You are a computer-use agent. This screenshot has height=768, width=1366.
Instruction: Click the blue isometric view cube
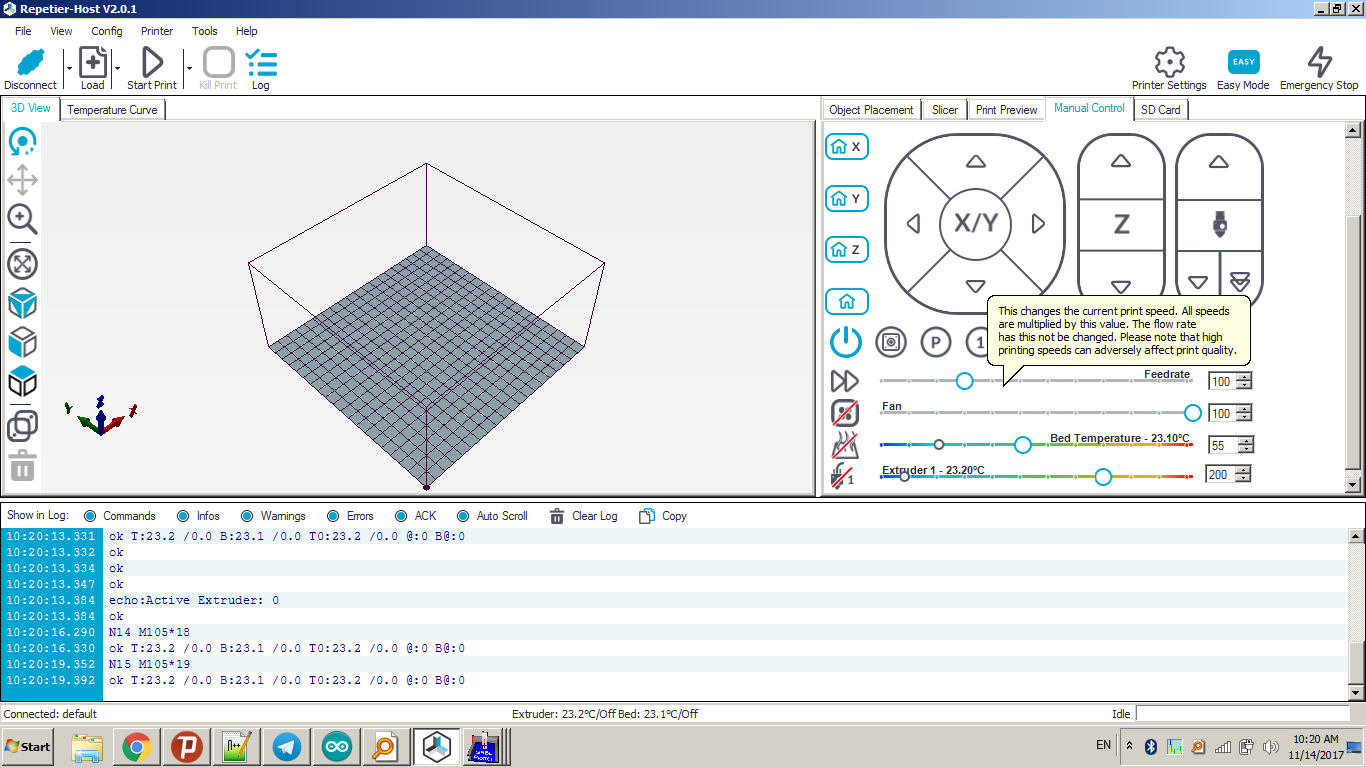22,303
